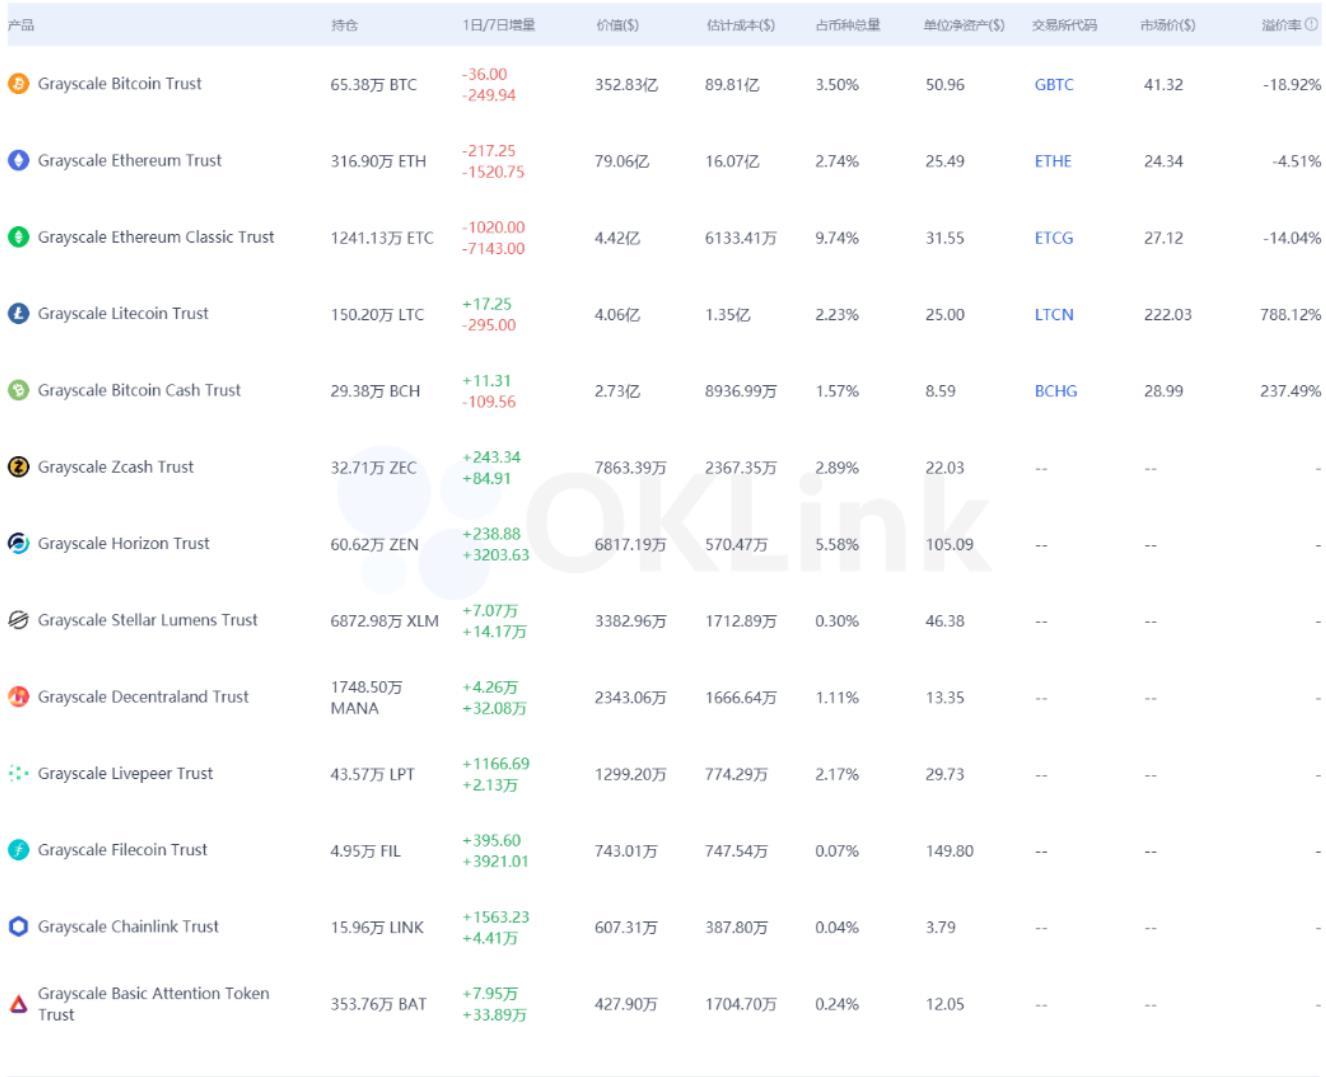Click the info icon next to 溢价率
This screenshot has width=1326, height=1077.
pos(1311,25)
